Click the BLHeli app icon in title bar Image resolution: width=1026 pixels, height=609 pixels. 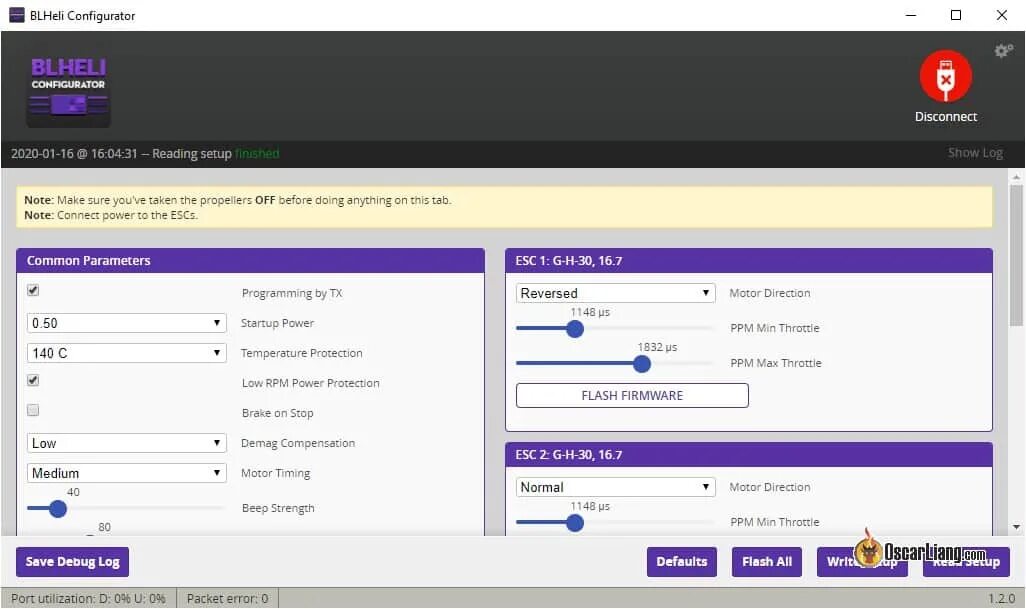pyautogui.click(x=17, y=15)
